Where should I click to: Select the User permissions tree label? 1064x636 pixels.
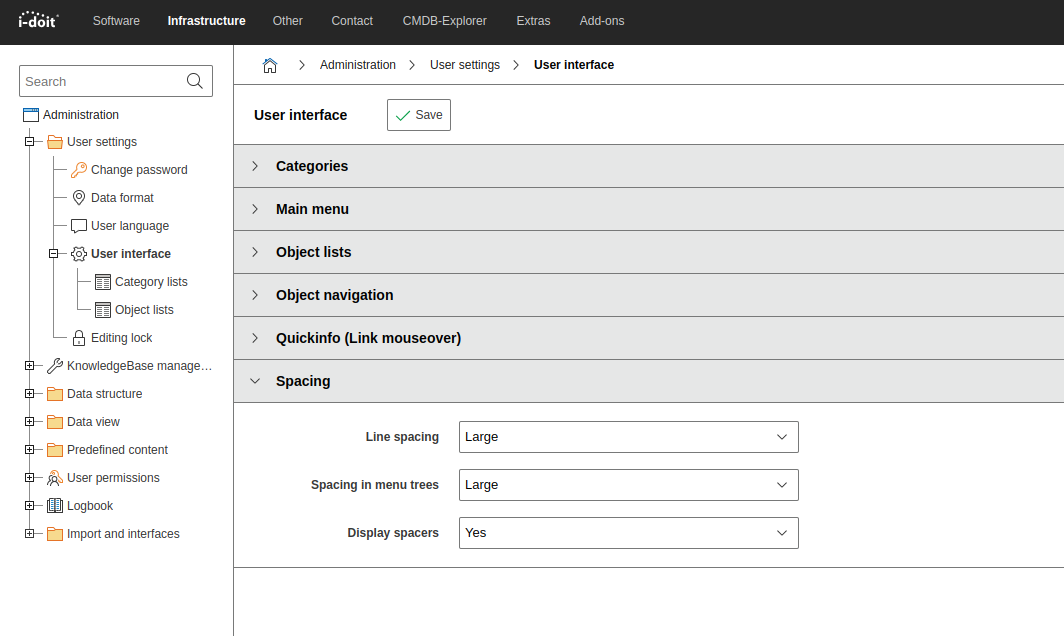click(113, 478)
